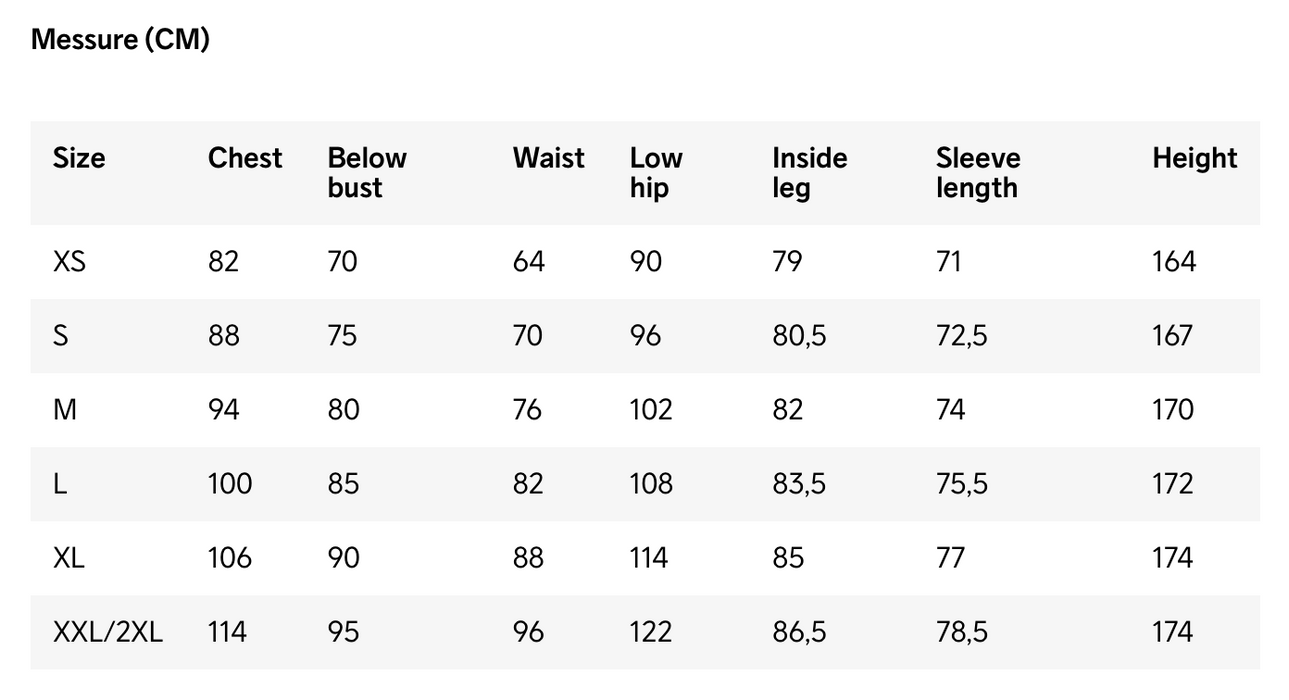Image resolution: width=1289 pixels, height=700 pixels.
Task: Click the Waist column header
Action: 549,158
